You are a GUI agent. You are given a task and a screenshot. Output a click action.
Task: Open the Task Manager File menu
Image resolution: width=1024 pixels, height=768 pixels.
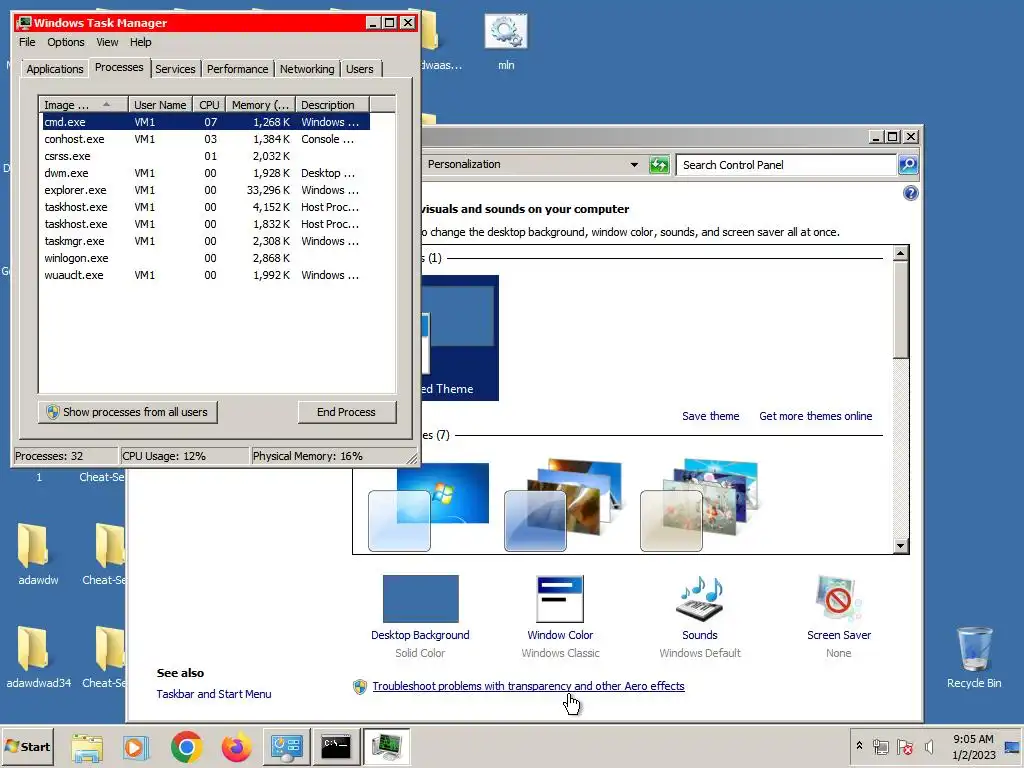pyautogui.click(x=27, y=42)
